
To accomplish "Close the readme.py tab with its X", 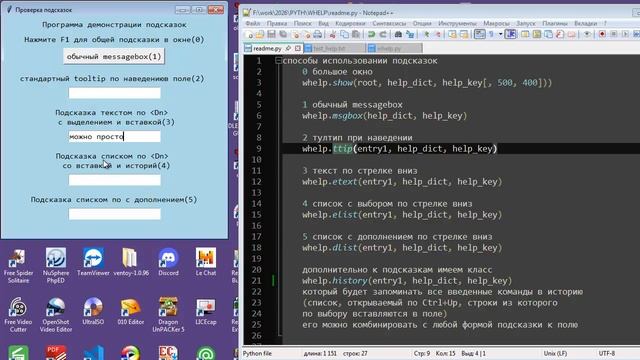I will pos(298,48).
